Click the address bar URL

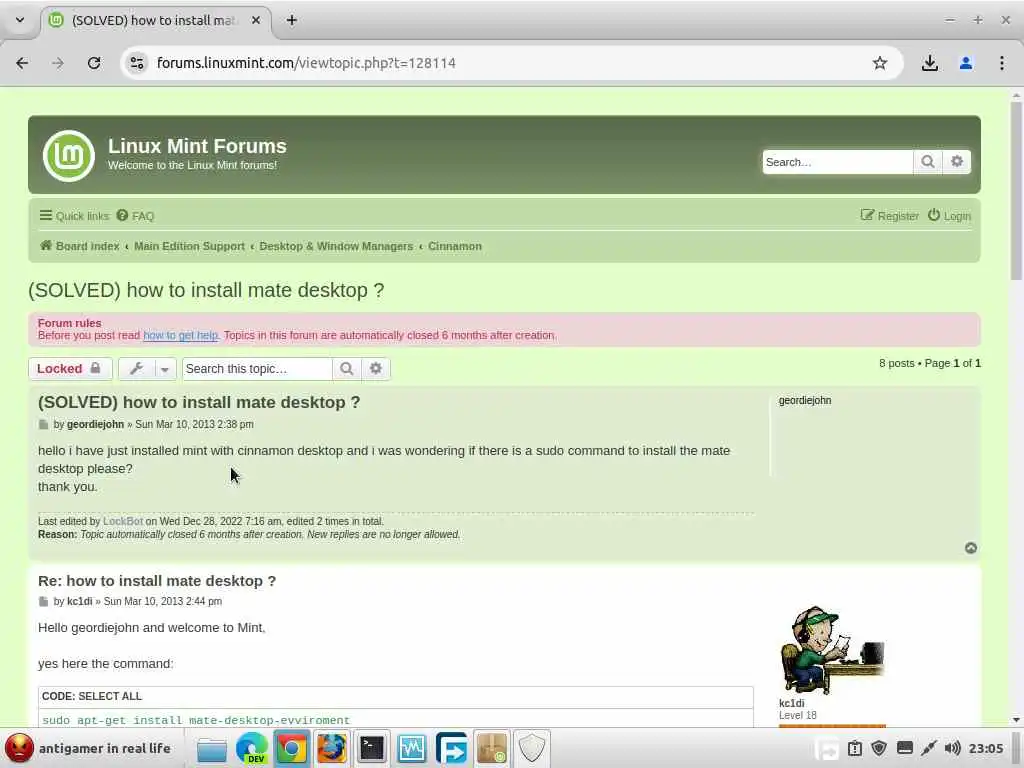[x=306, y=63]
